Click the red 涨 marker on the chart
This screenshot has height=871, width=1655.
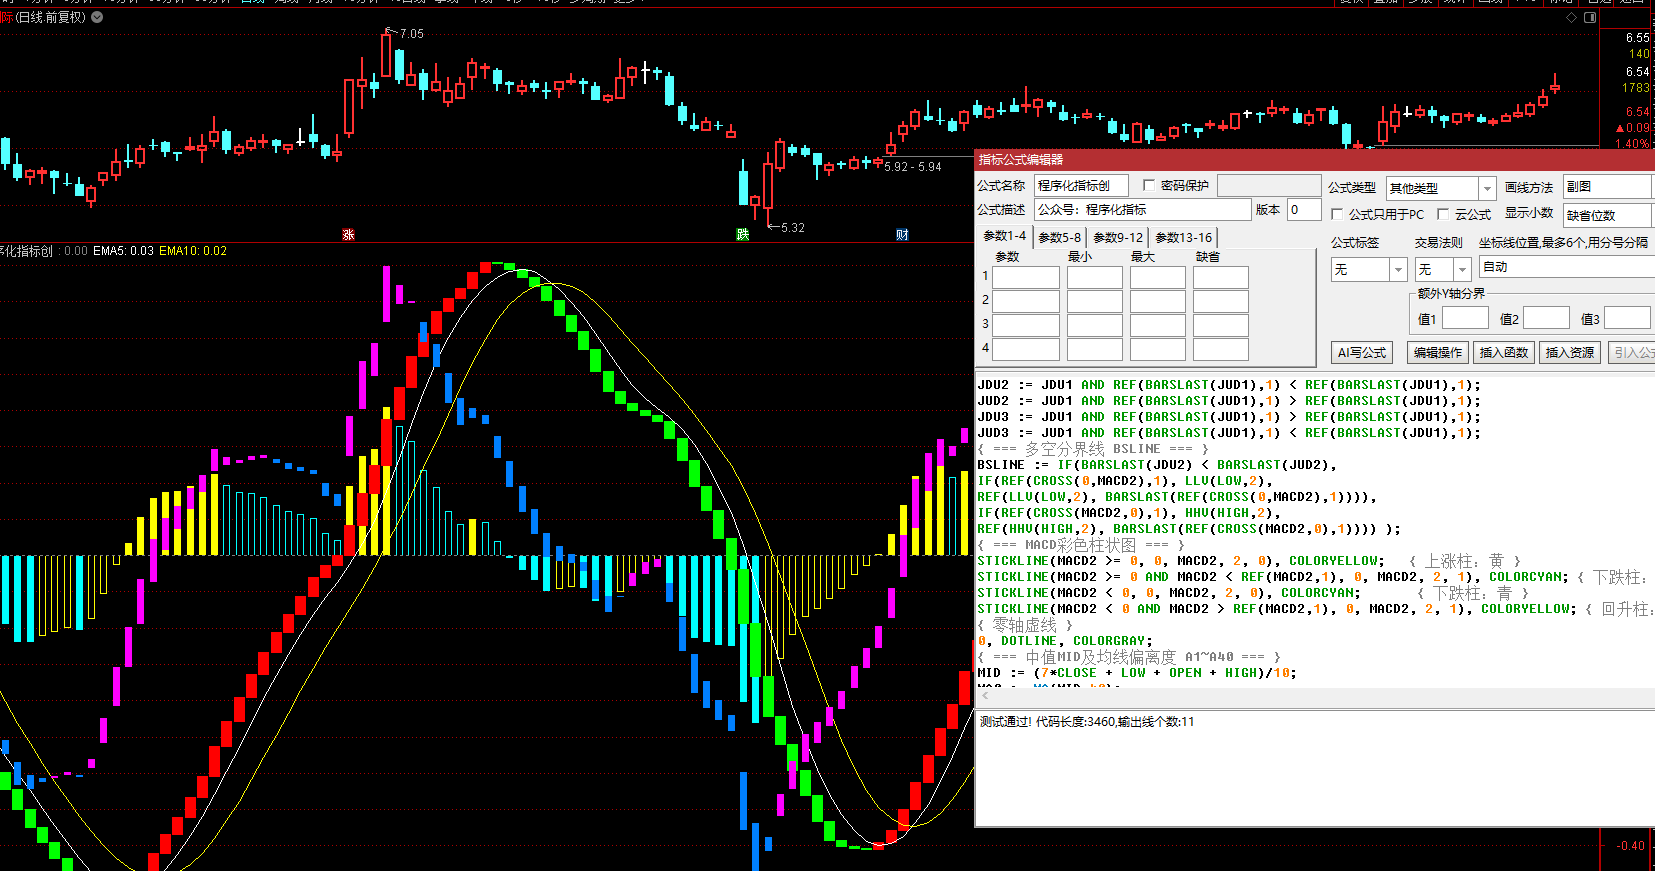click(x=348, y=234)
